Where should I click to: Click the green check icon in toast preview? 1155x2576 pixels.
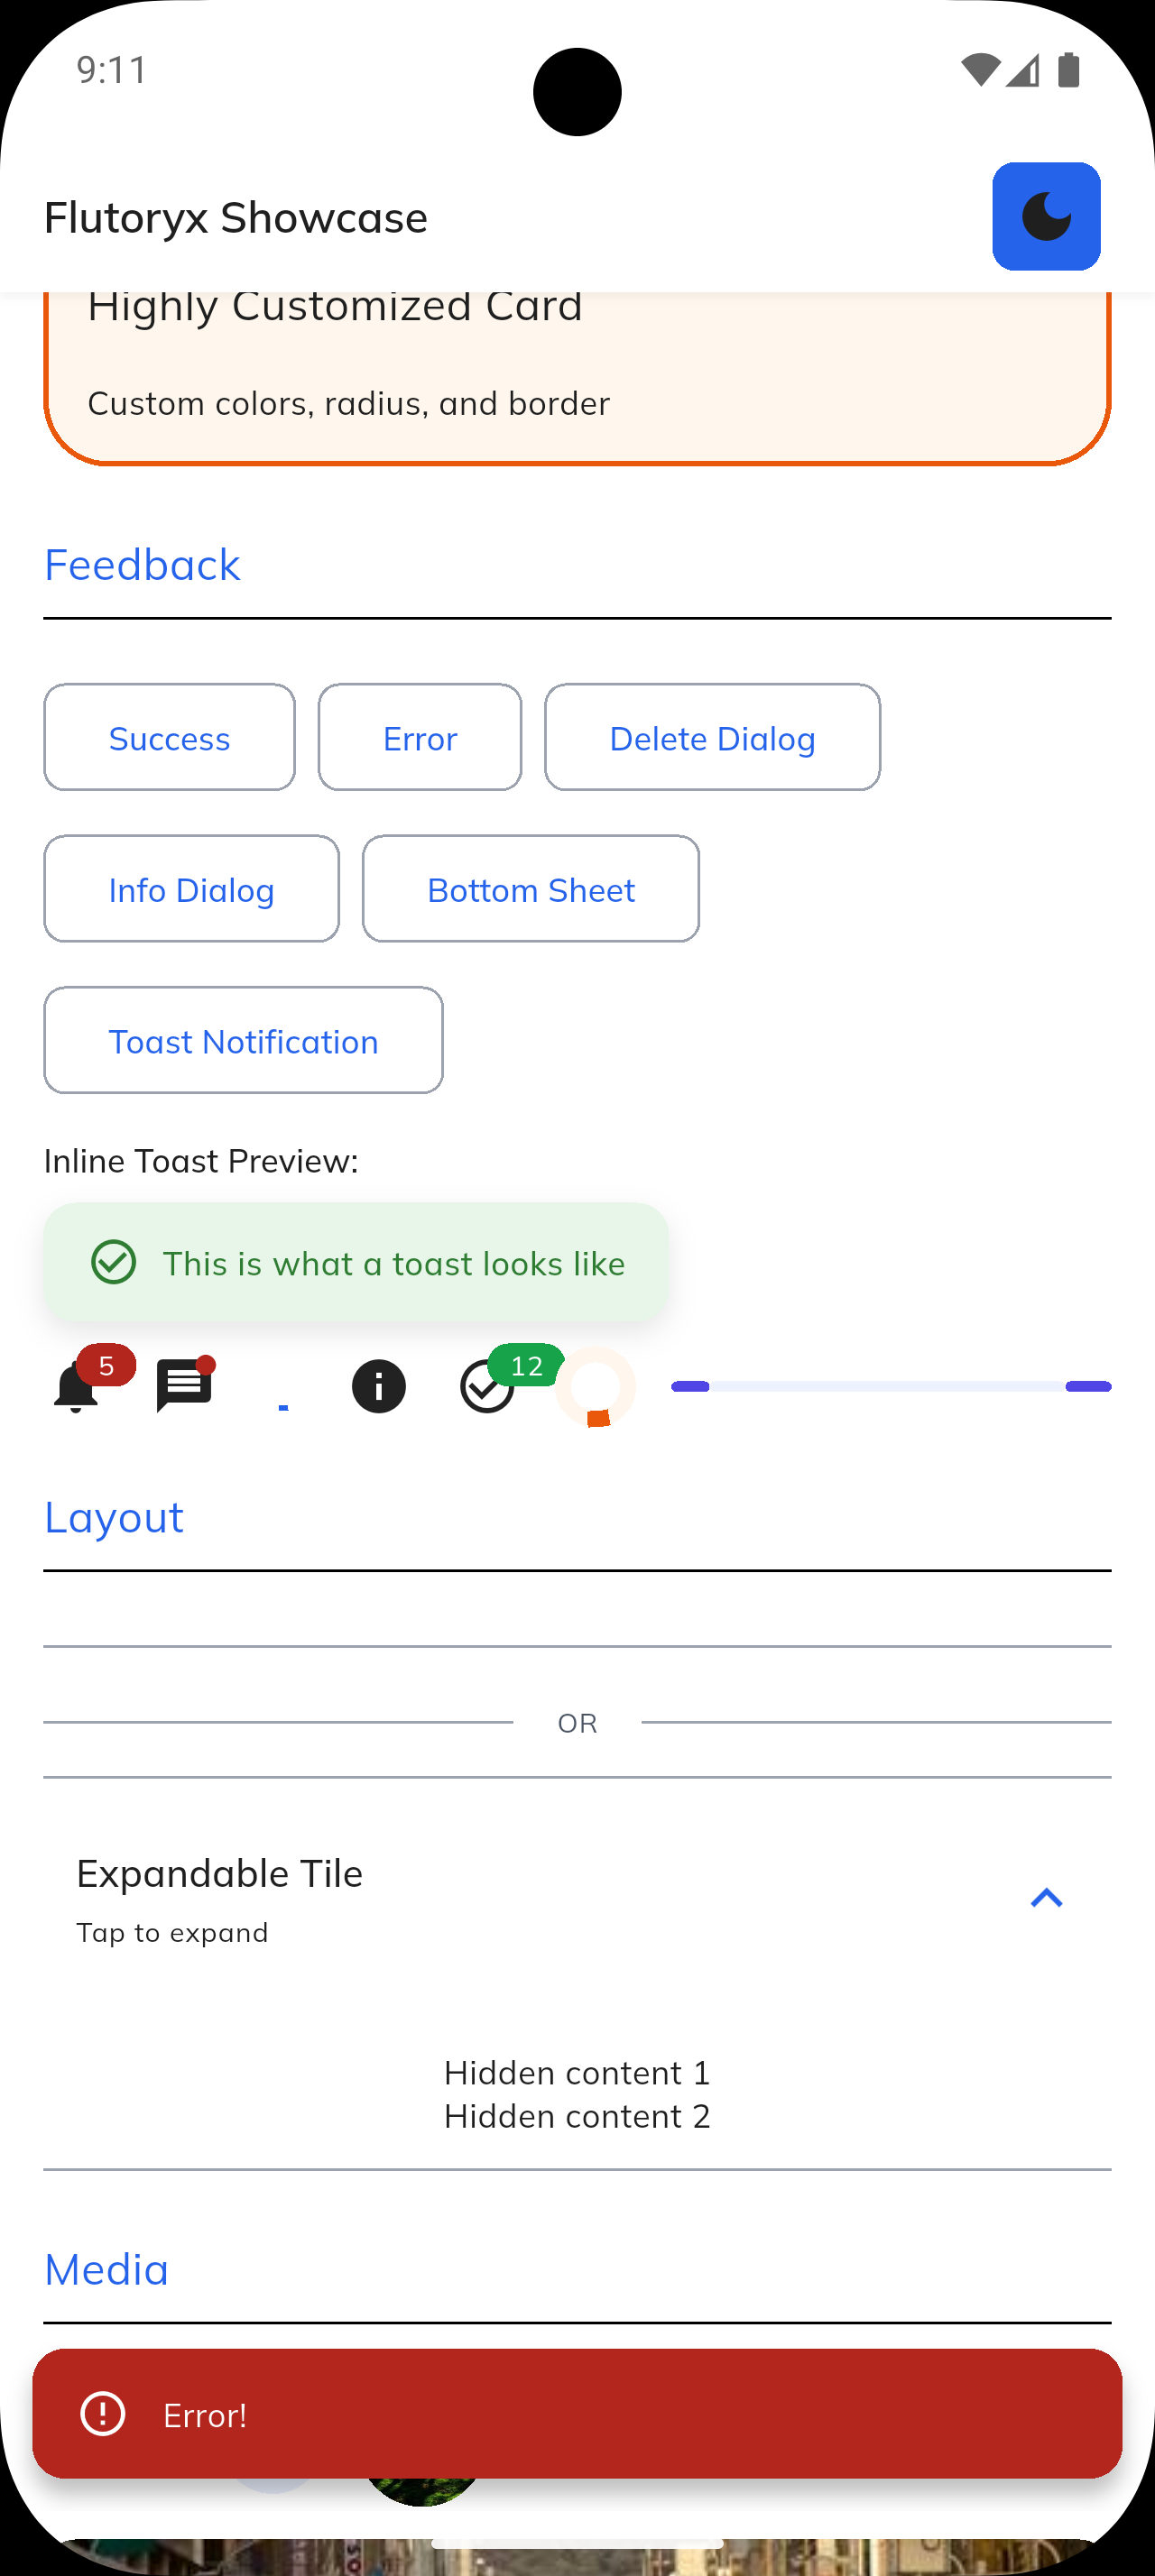coord(113,1263)
